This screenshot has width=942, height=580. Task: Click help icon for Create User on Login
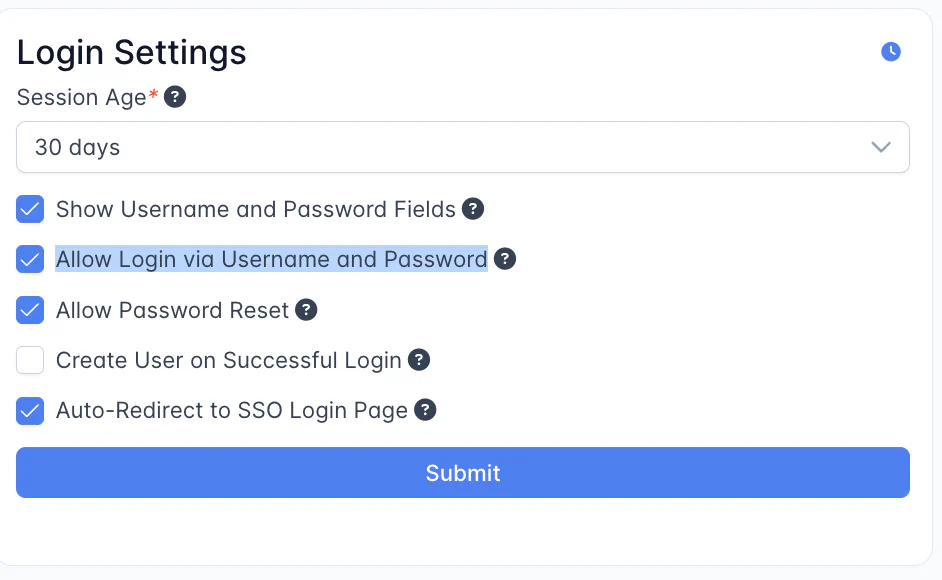pos(419,360)
